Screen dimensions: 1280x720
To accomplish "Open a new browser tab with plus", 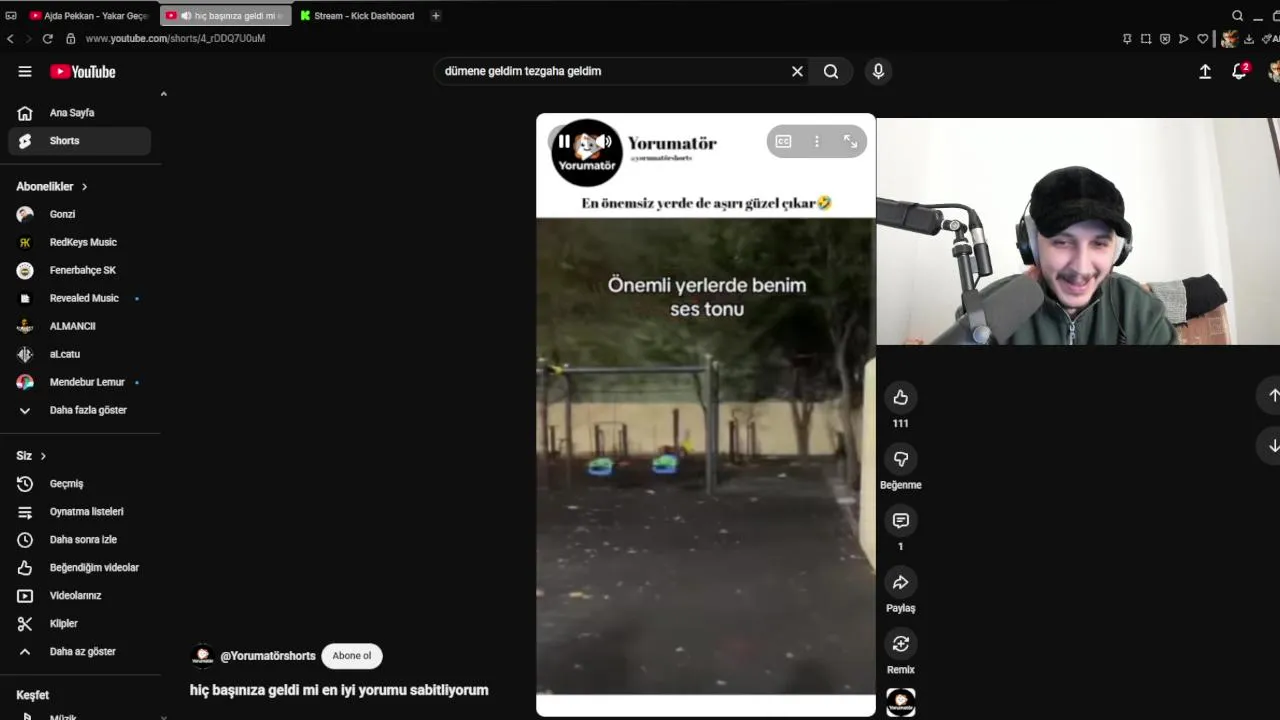I will 435,16.
